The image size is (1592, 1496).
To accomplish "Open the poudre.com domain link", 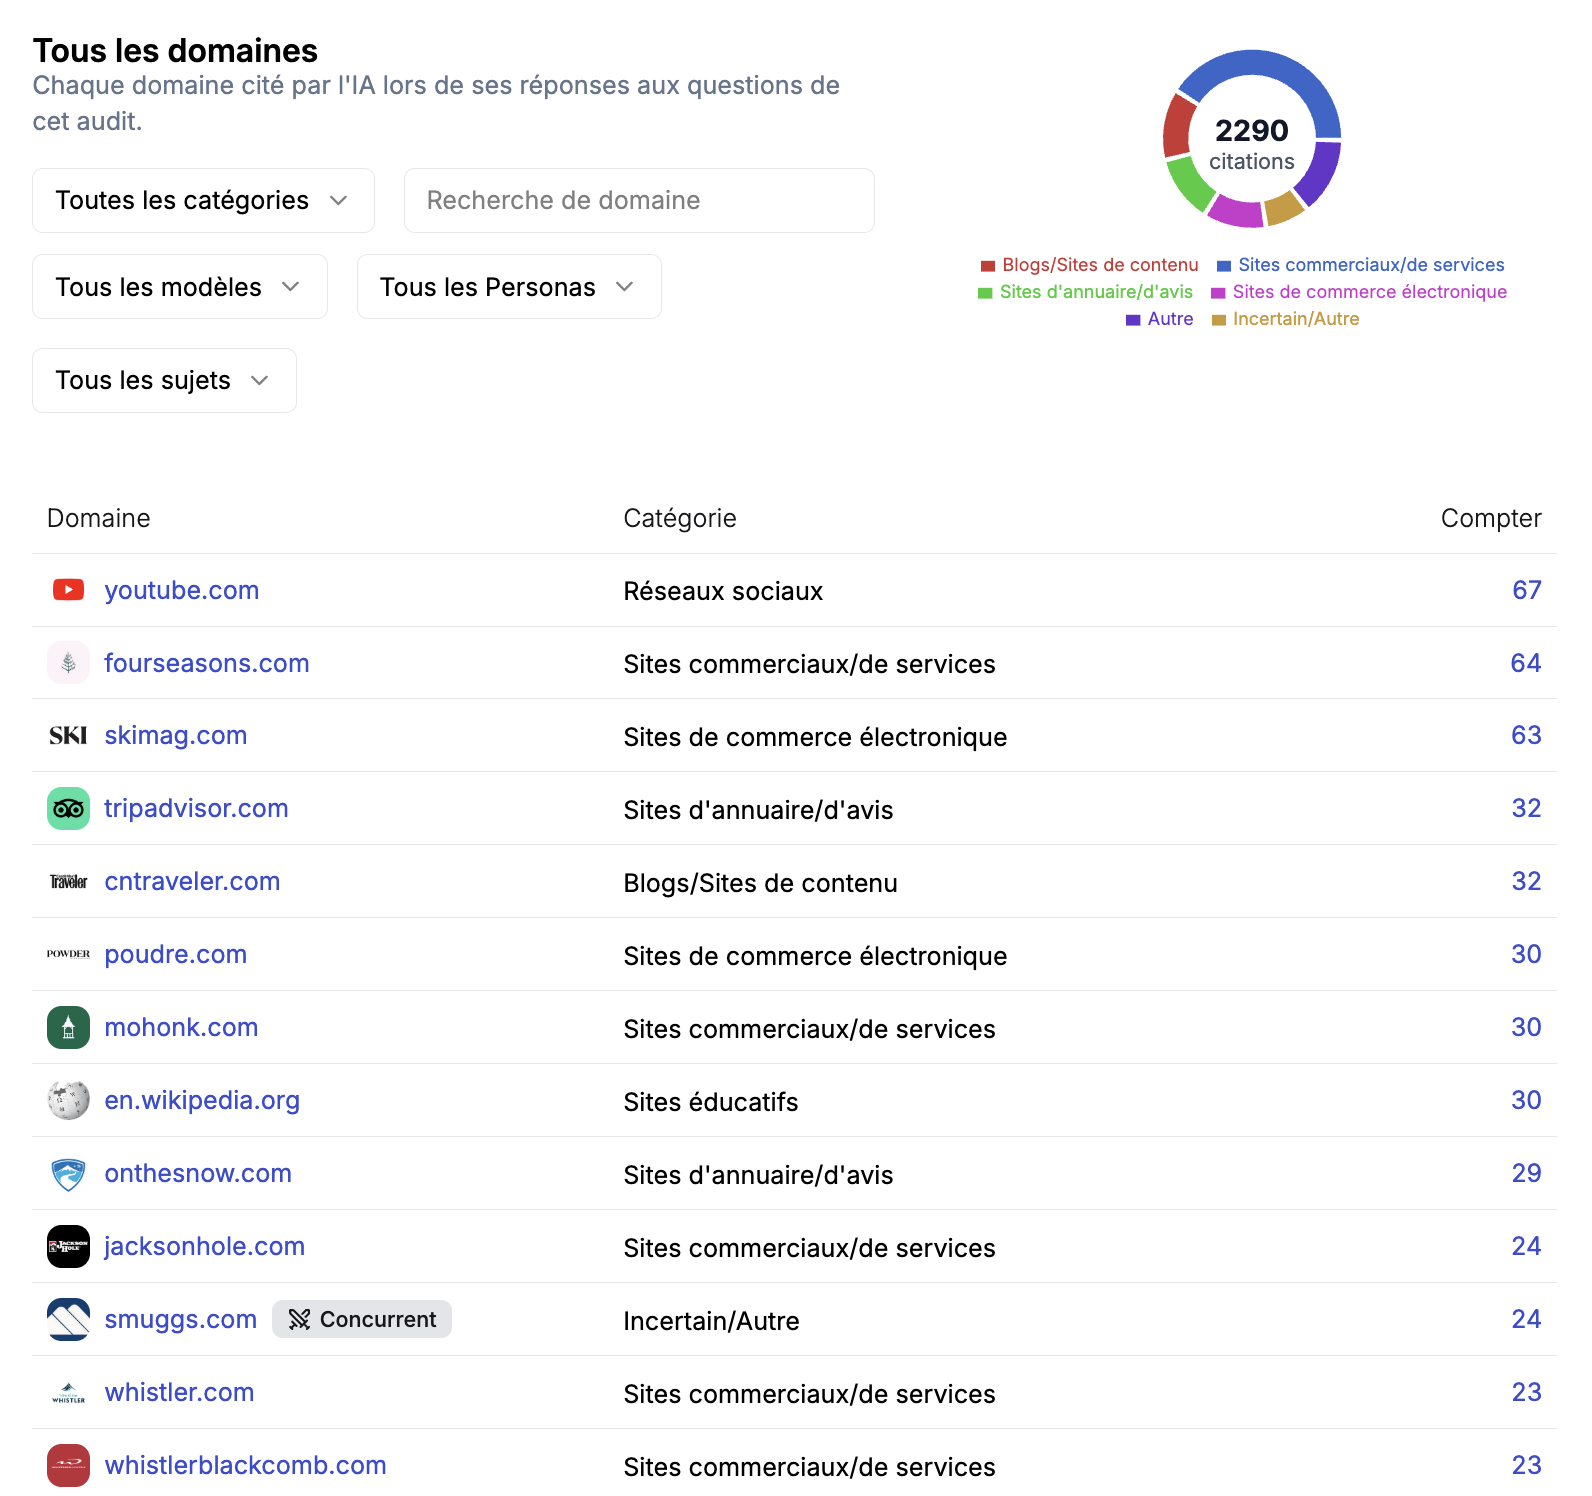I will coord(176,954).
